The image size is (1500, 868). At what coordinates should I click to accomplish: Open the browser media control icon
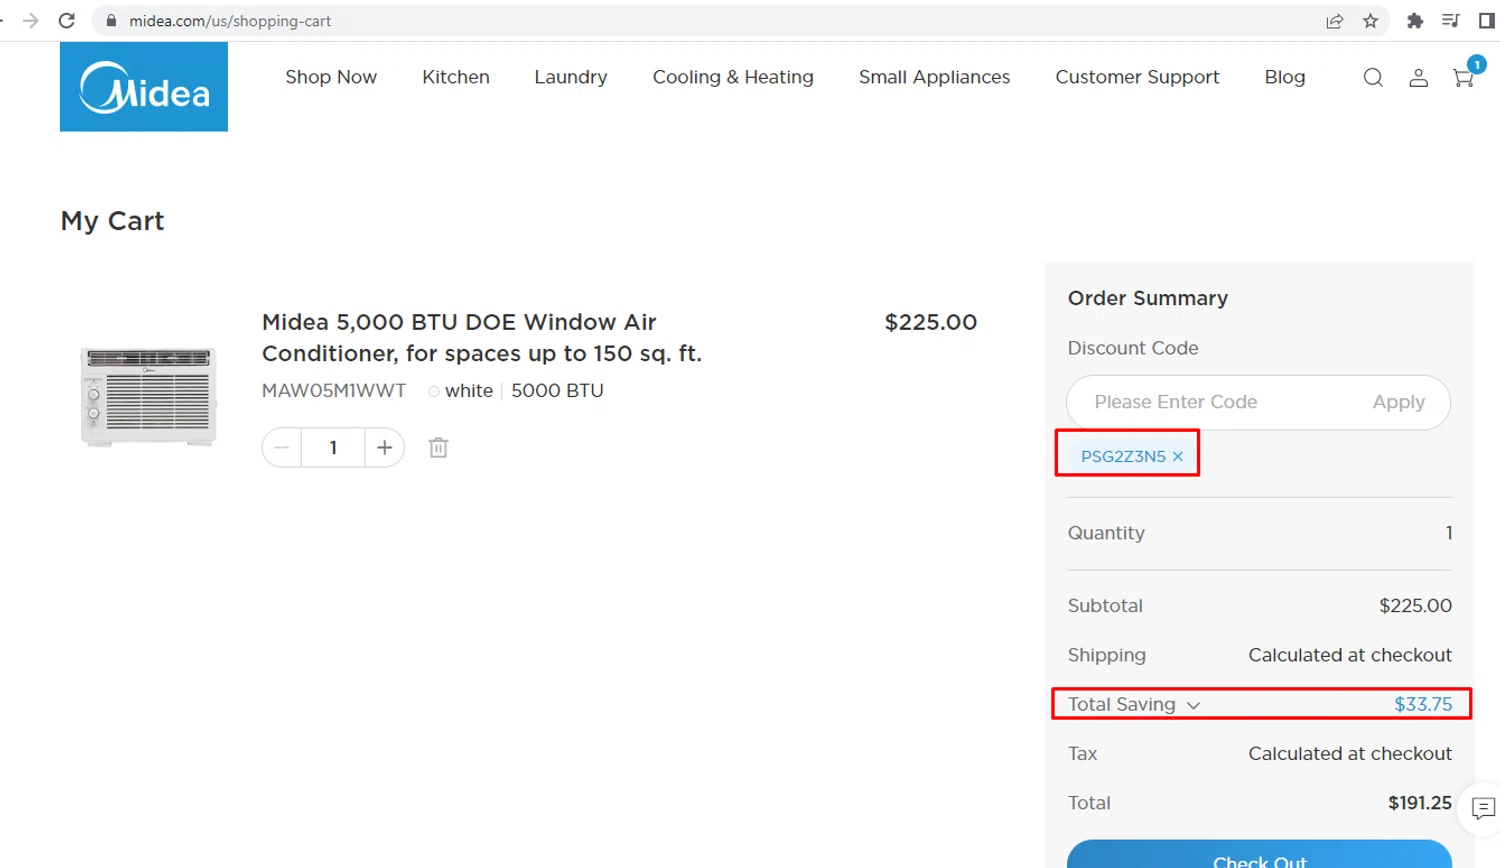[1450, 20]
